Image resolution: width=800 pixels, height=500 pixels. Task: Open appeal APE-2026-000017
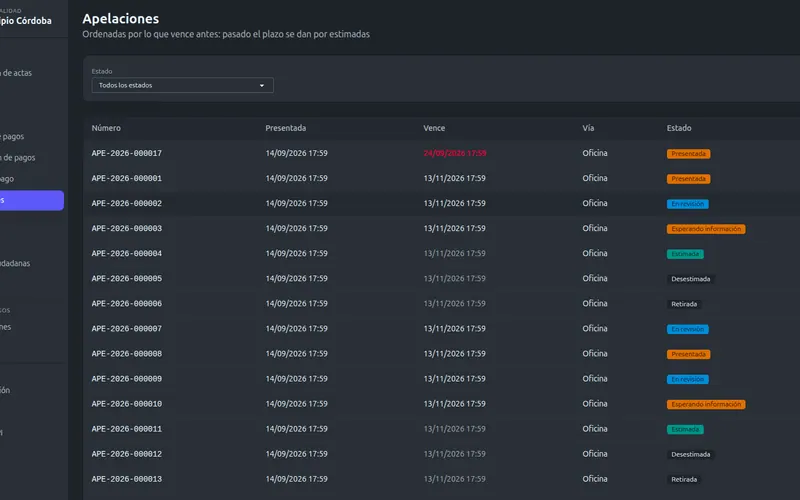click(x=127, y=153)
